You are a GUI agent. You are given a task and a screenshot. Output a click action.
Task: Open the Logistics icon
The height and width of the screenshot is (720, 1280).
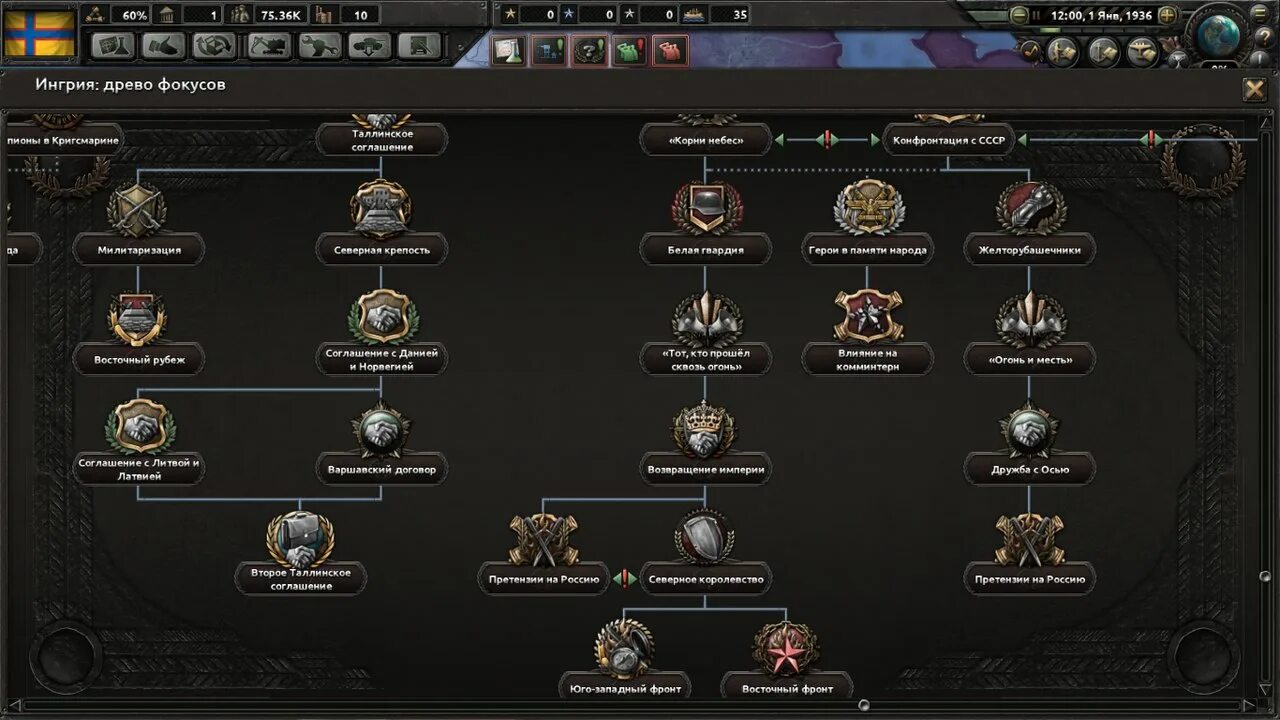tap(419, 46)
